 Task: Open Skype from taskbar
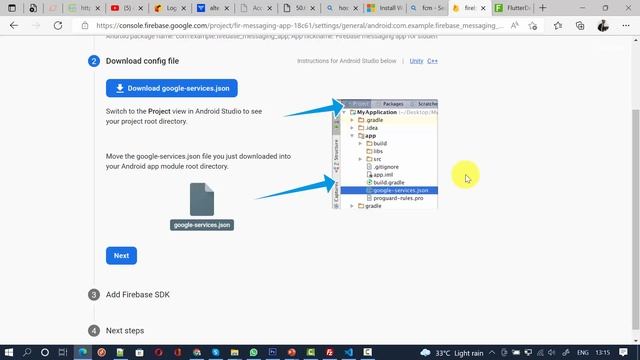[x=216, y=352]
